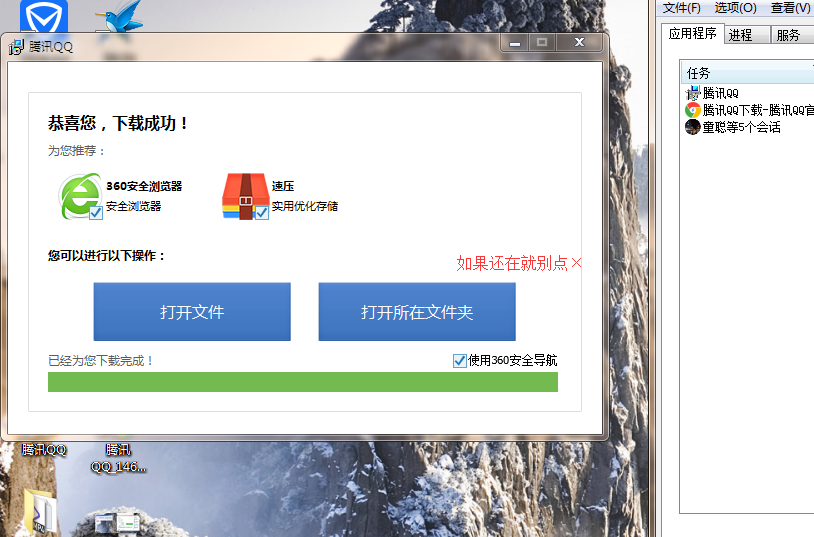The image size is (814, 537).
Task: Click 实用优化存储 description text
Action: pyautogui.click(x=305, y=206)
